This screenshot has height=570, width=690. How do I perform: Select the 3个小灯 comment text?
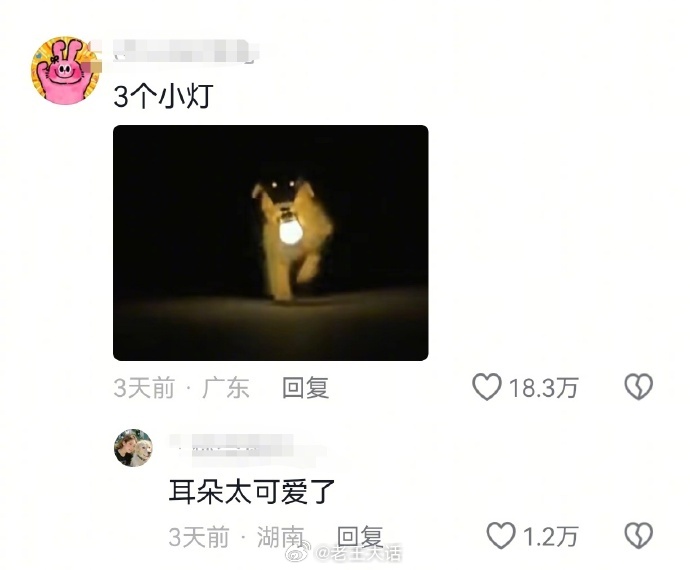coord(163,96)
